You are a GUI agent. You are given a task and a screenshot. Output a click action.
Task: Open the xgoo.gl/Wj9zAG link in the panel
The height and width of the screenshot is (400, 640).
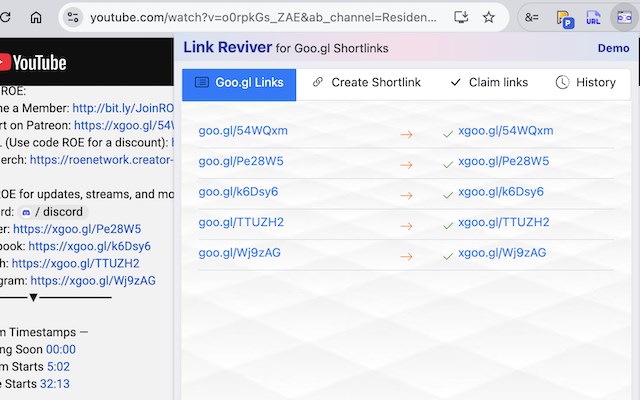coord(502,253)
